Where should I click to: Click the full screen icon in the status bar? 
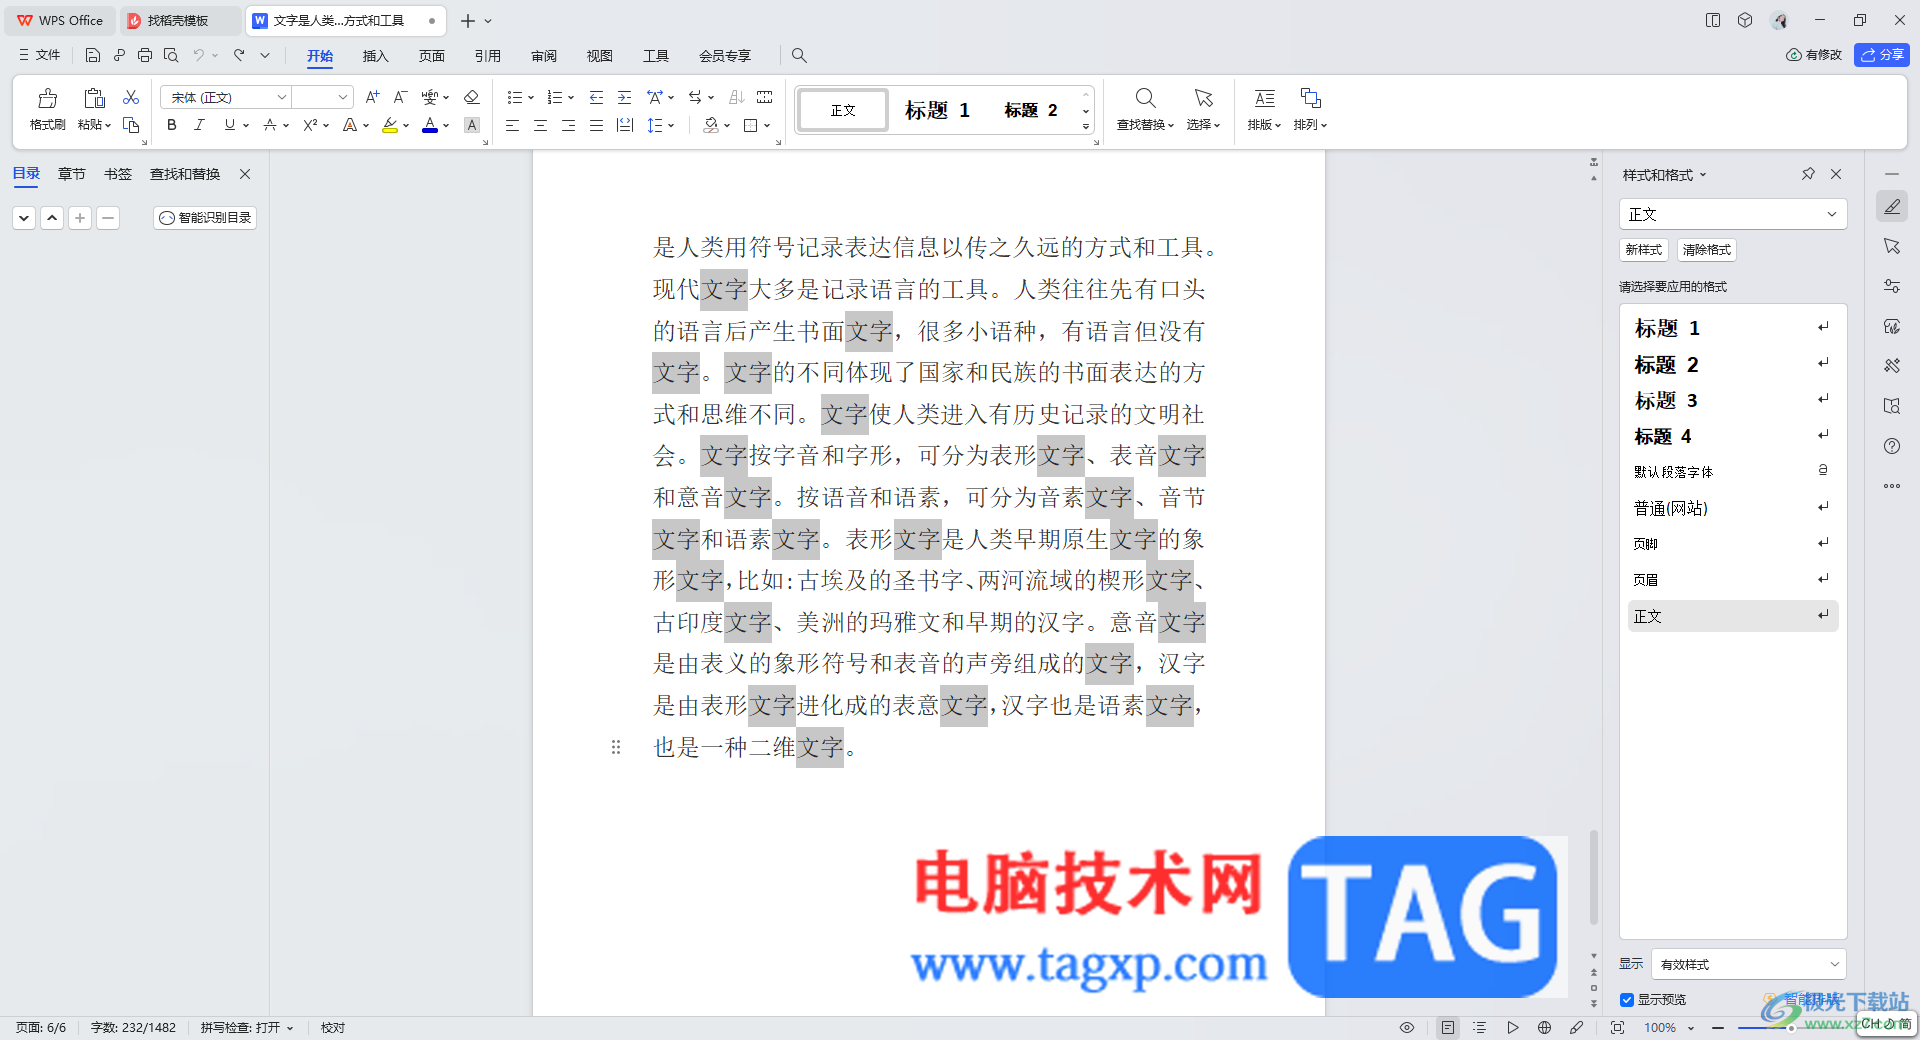pos(1617,1027)
